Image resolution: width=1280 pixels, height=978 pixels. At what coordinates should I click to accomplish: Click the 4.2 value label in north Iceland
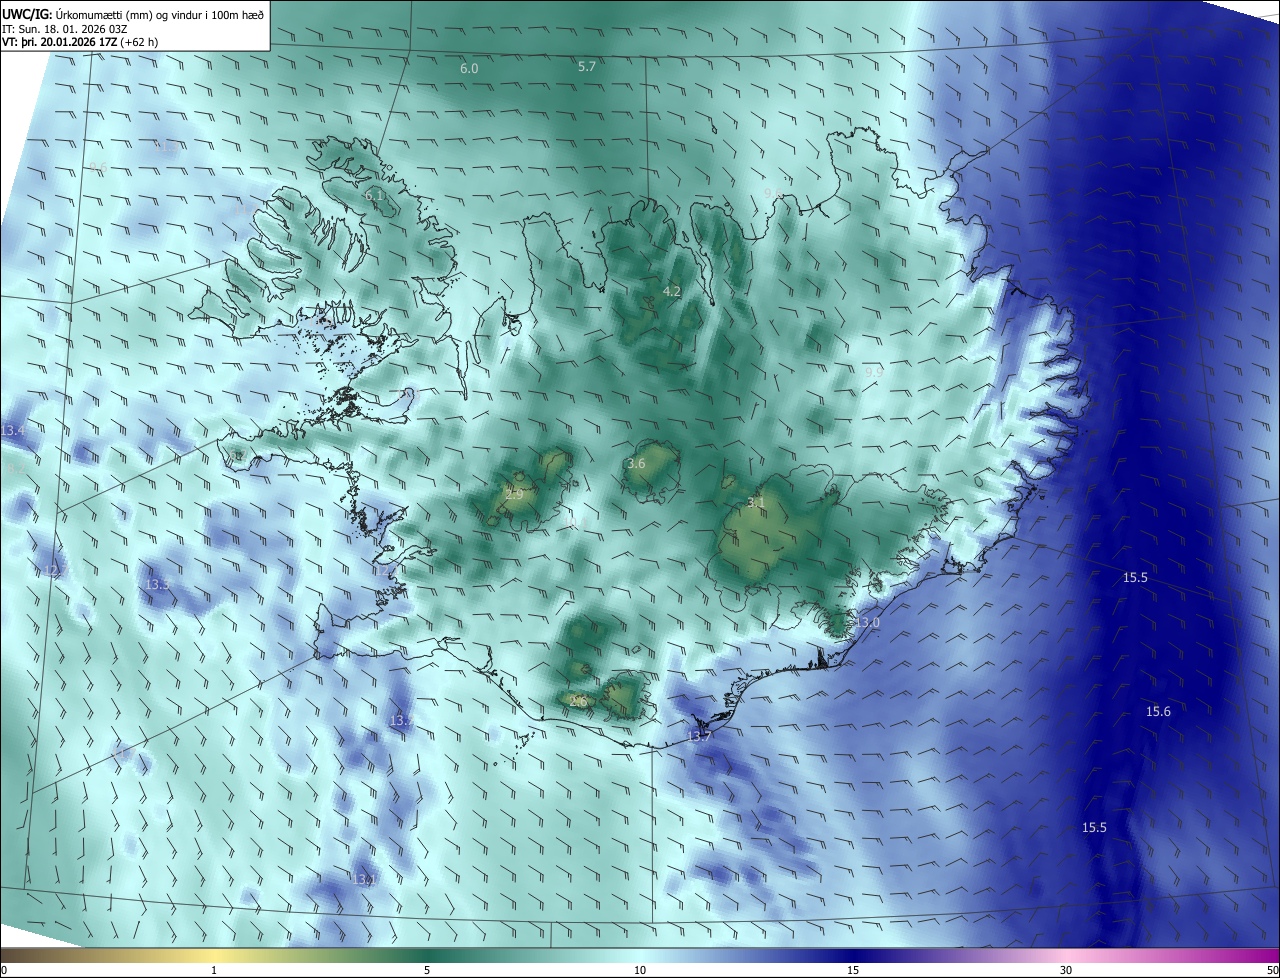(672, 292)
